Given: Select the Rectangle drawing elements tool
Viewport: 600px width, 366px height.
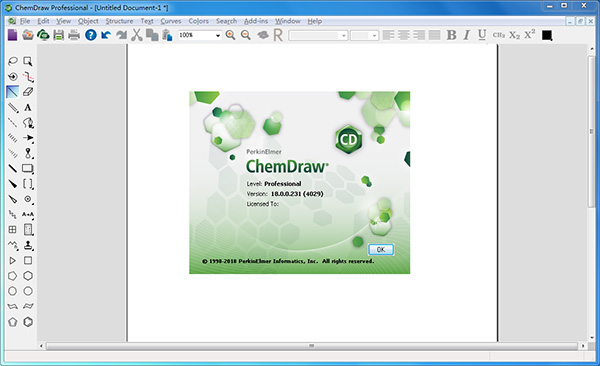Looking at the screenshot, I should [28, 168].
